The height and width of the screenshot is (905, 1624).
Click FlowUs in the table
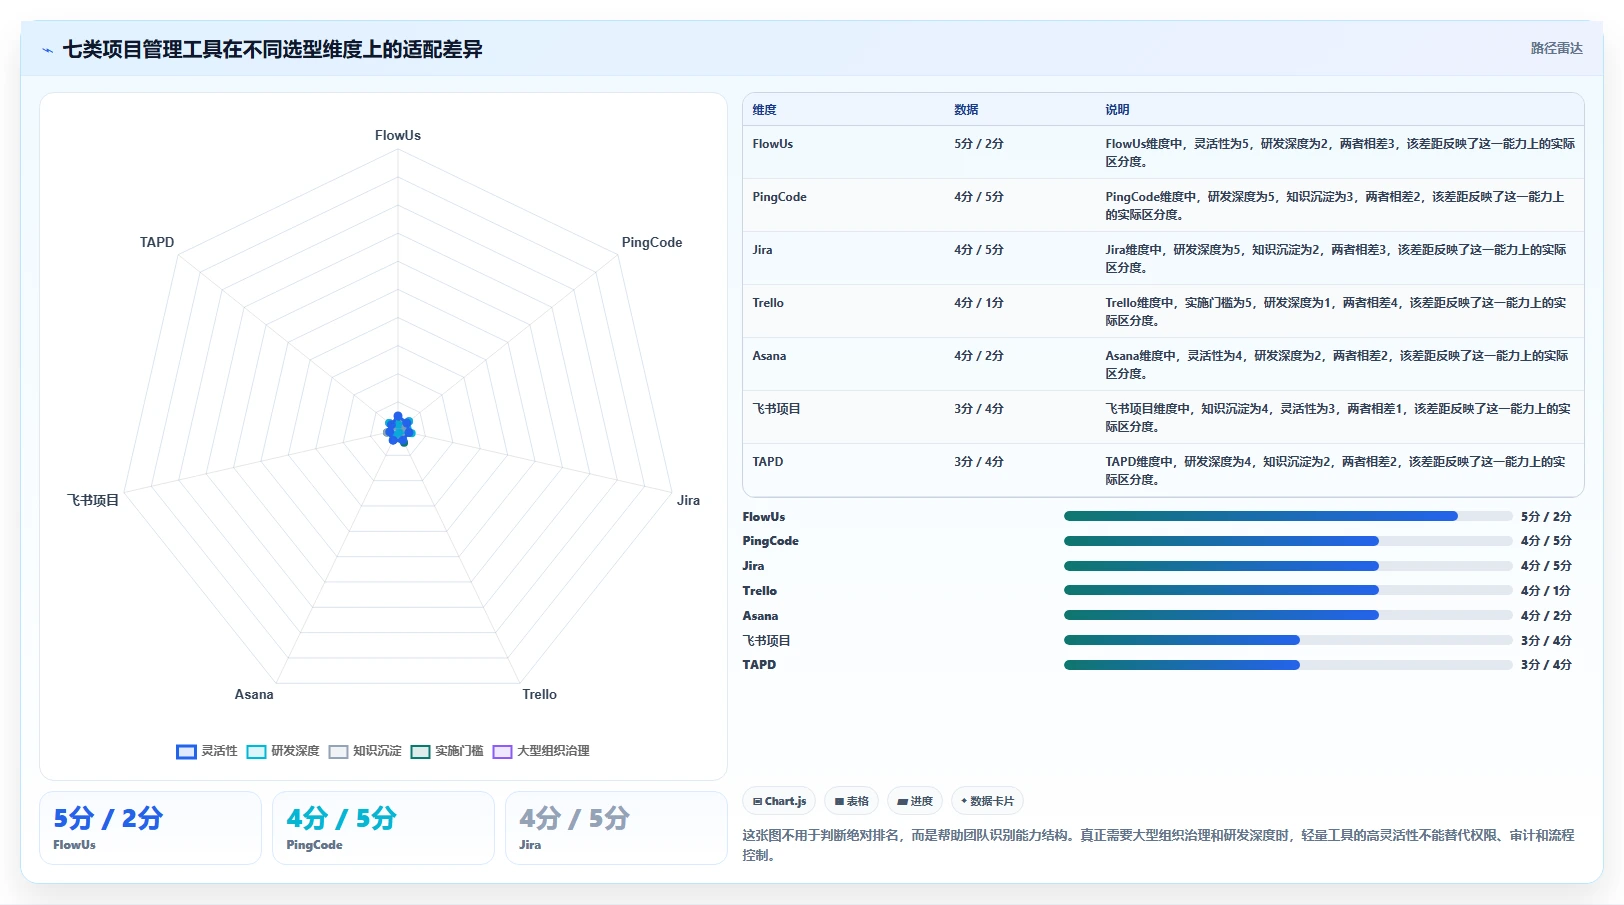[773, 144]
